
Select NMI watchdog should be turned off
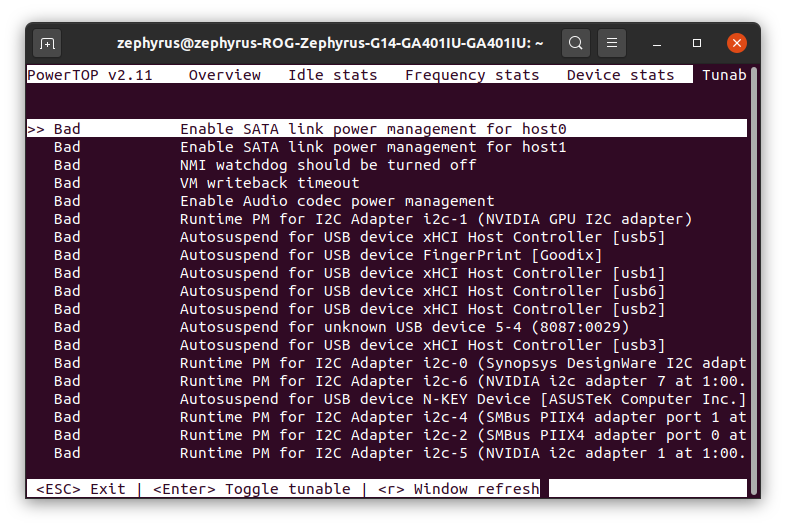coord(386,165)
